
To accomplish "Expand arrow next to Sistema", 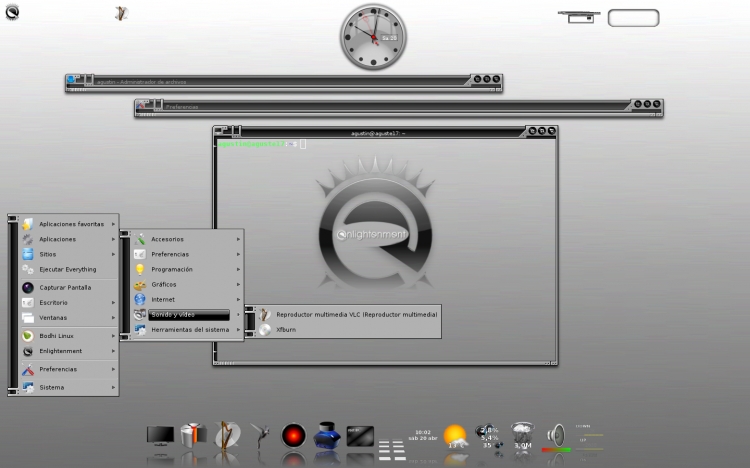I will click(x=113, y=387).
